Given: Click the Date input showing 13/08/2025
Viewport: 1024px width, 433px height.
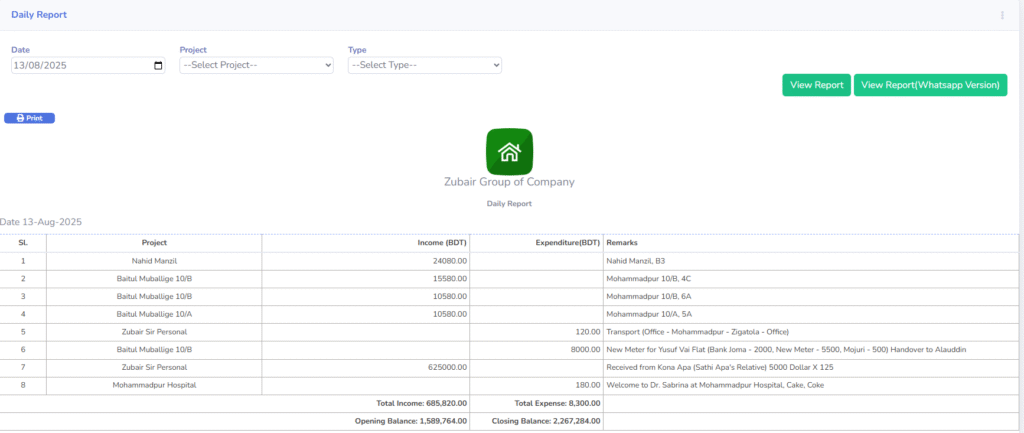Looking at the screenshot, I should (x=88, y=65).
